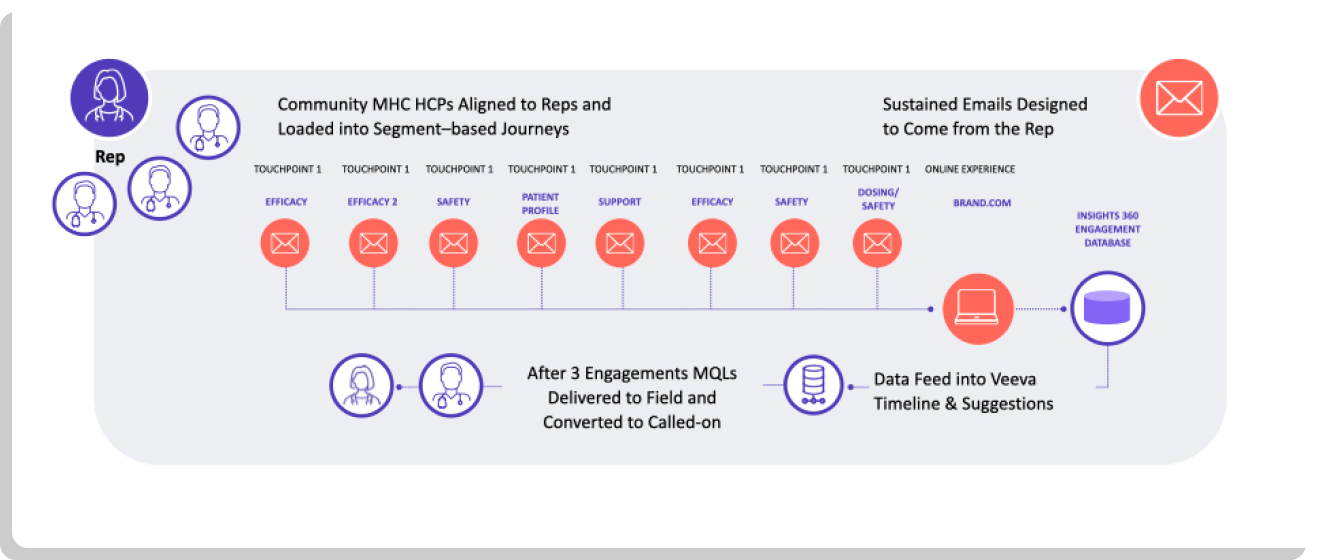Open the Insights 360 database cylinder icon
The height and width of the screenshot is (560, 1318).
click(x=1106, y=310)
